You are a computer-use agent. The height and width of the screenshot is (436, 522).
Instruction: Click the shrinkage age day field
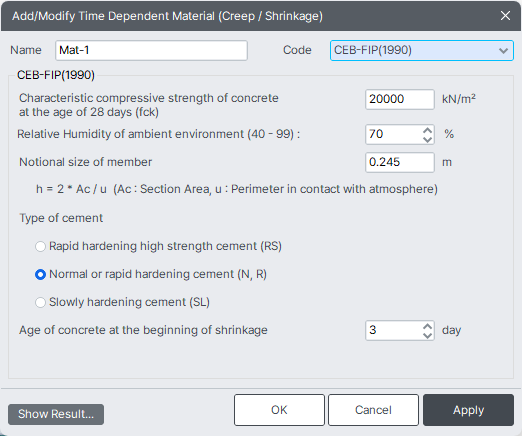tap(394, 330)
